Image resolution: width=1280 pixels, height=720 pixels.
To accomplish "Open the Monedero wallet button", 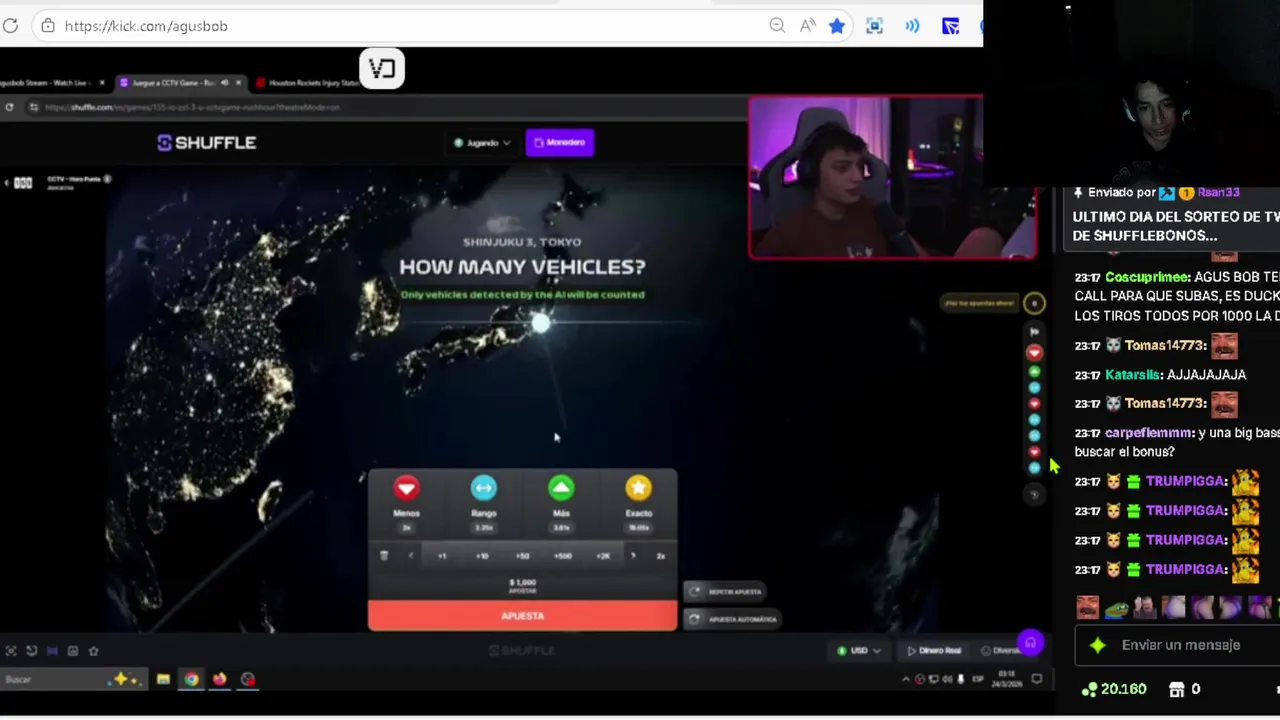I will point(560,143).
